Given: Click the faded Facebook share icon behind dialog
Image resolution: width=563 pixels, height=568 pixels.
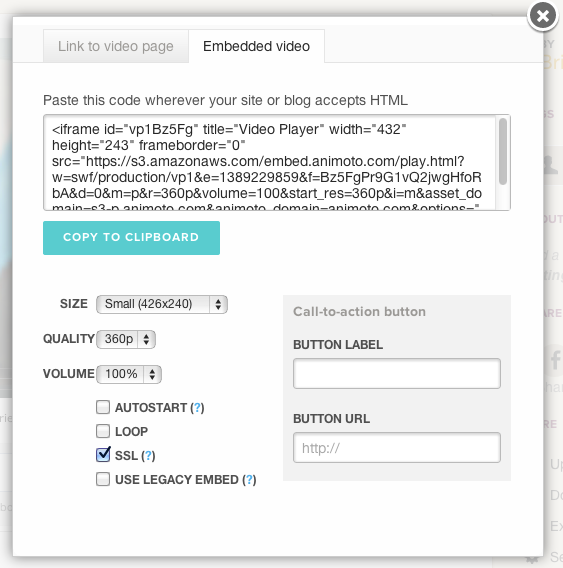Looking at the screenshot, I should tap(555, 360).
